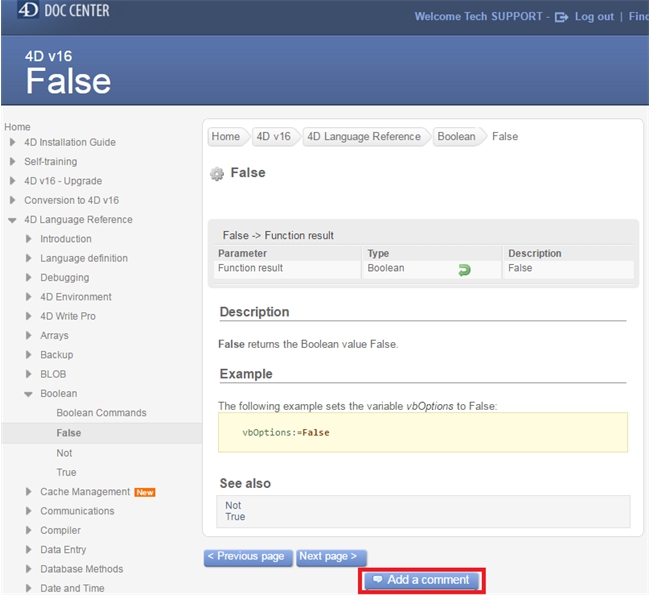The height and width of the screenshot is (595, 650).
Task: Click the New badge next to Cache Management
Action: pyautogui.click(x=145, y=492)
